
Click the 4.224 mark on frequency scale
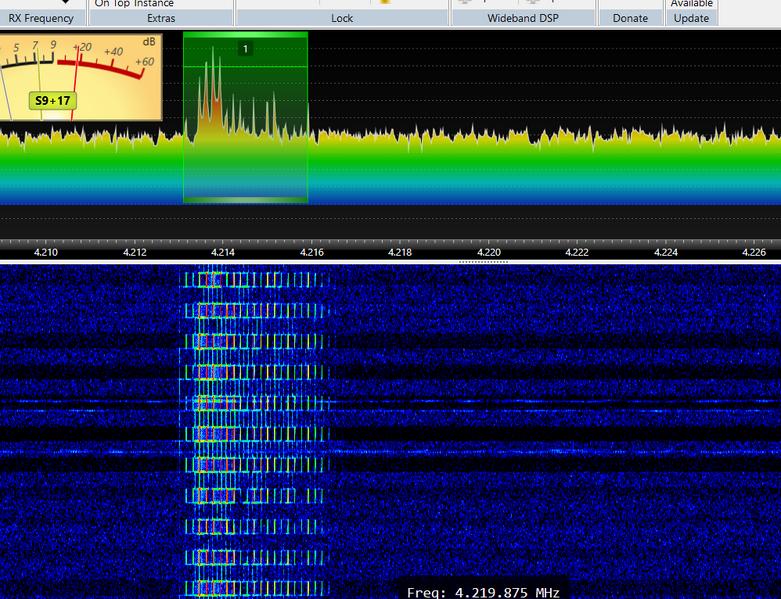[x=665, y=252]
